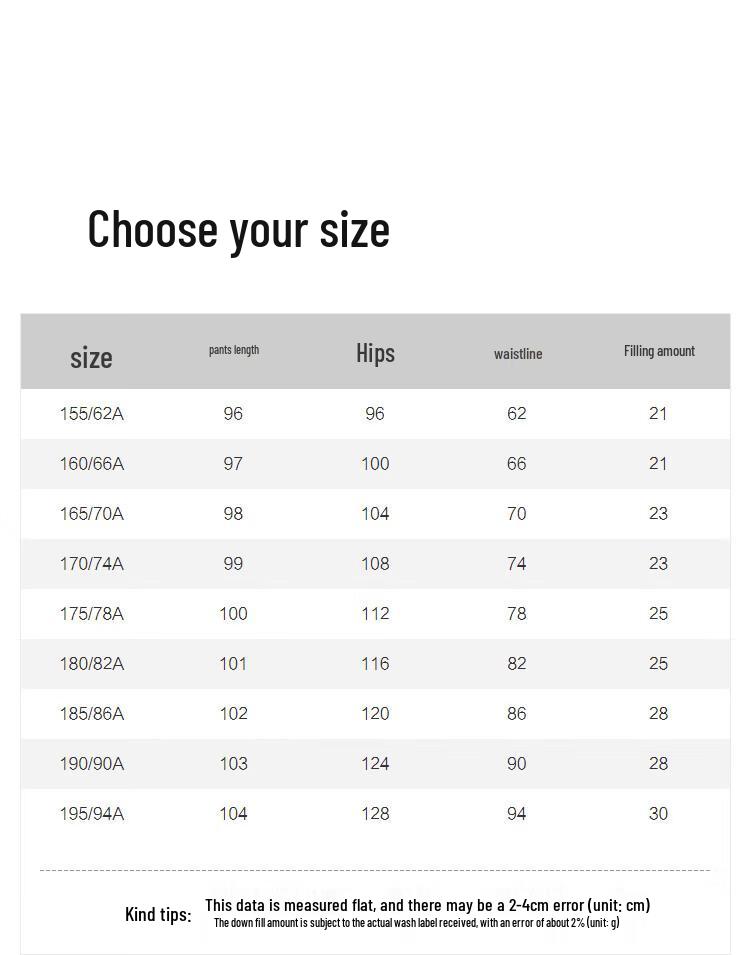Click the 190/90A size label
This screenshot has width=750, height=955.
coord(92,764)
